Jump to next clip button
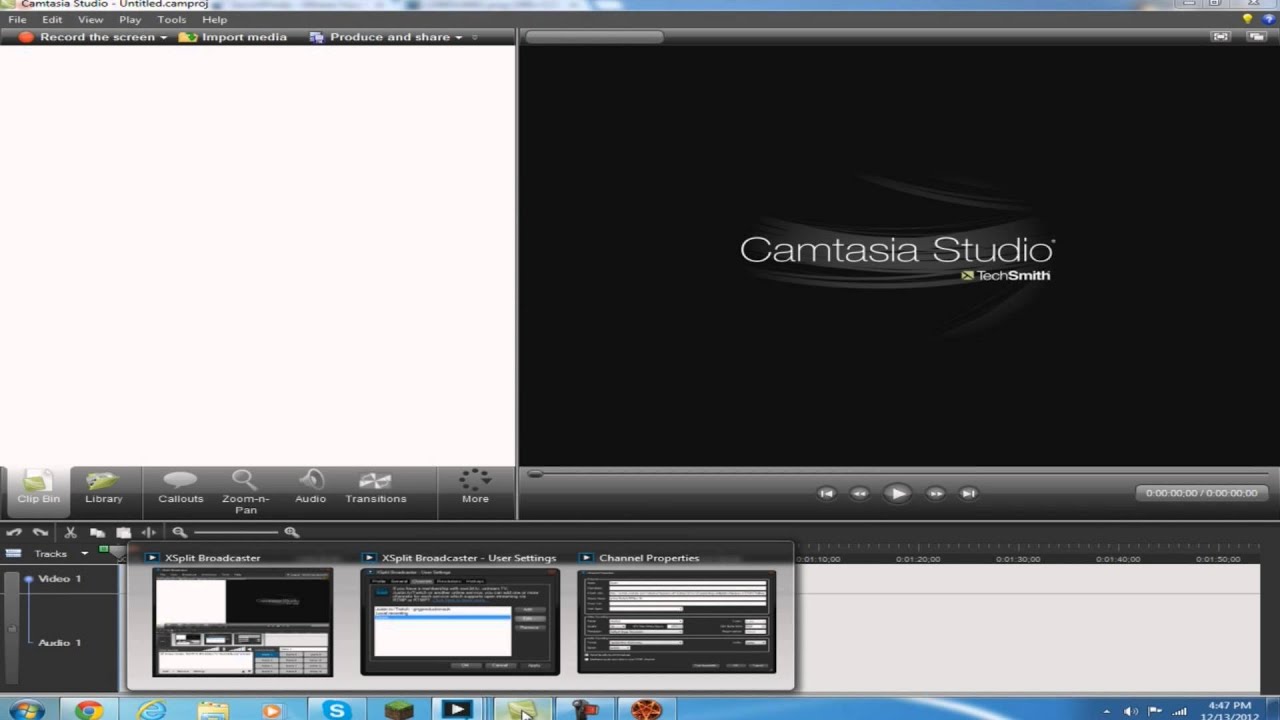 [968, 493]
